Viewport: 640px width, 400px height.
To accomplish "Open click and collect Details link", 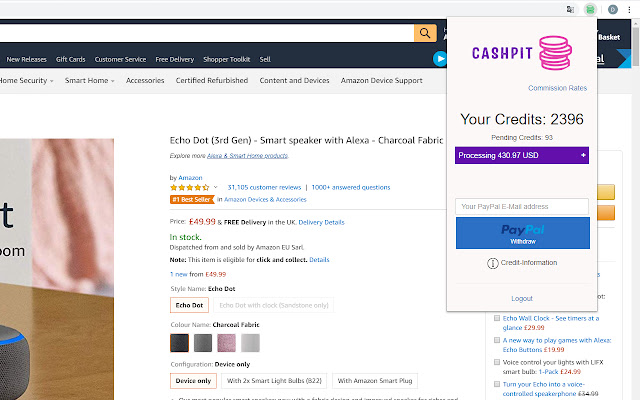I will 319,260.
